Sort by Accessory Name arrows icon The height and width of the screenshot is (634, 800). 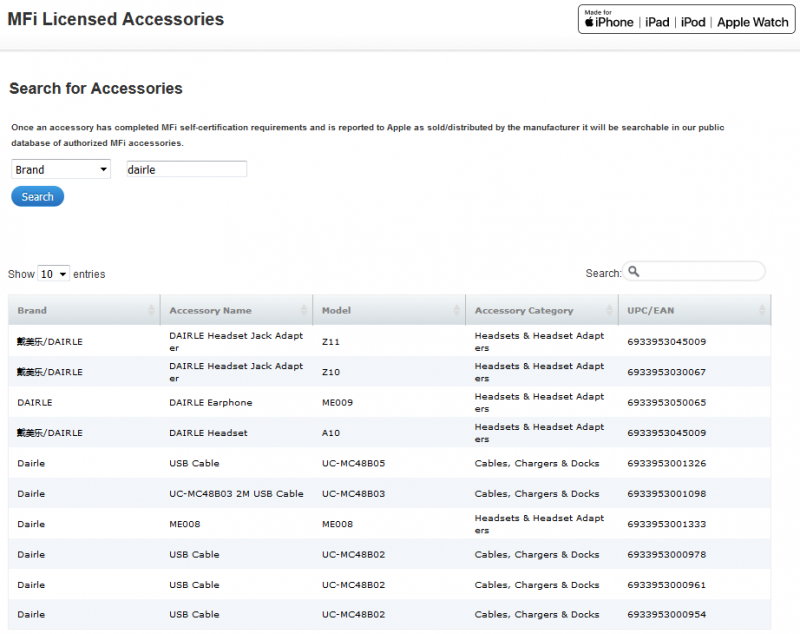pos(305,310)
